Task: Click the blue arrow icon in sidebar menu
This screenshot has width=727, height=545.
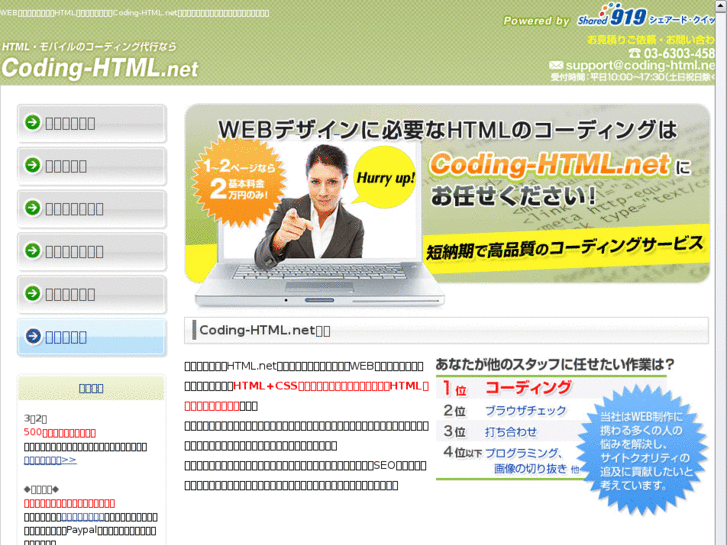Action: click(33, 336)
